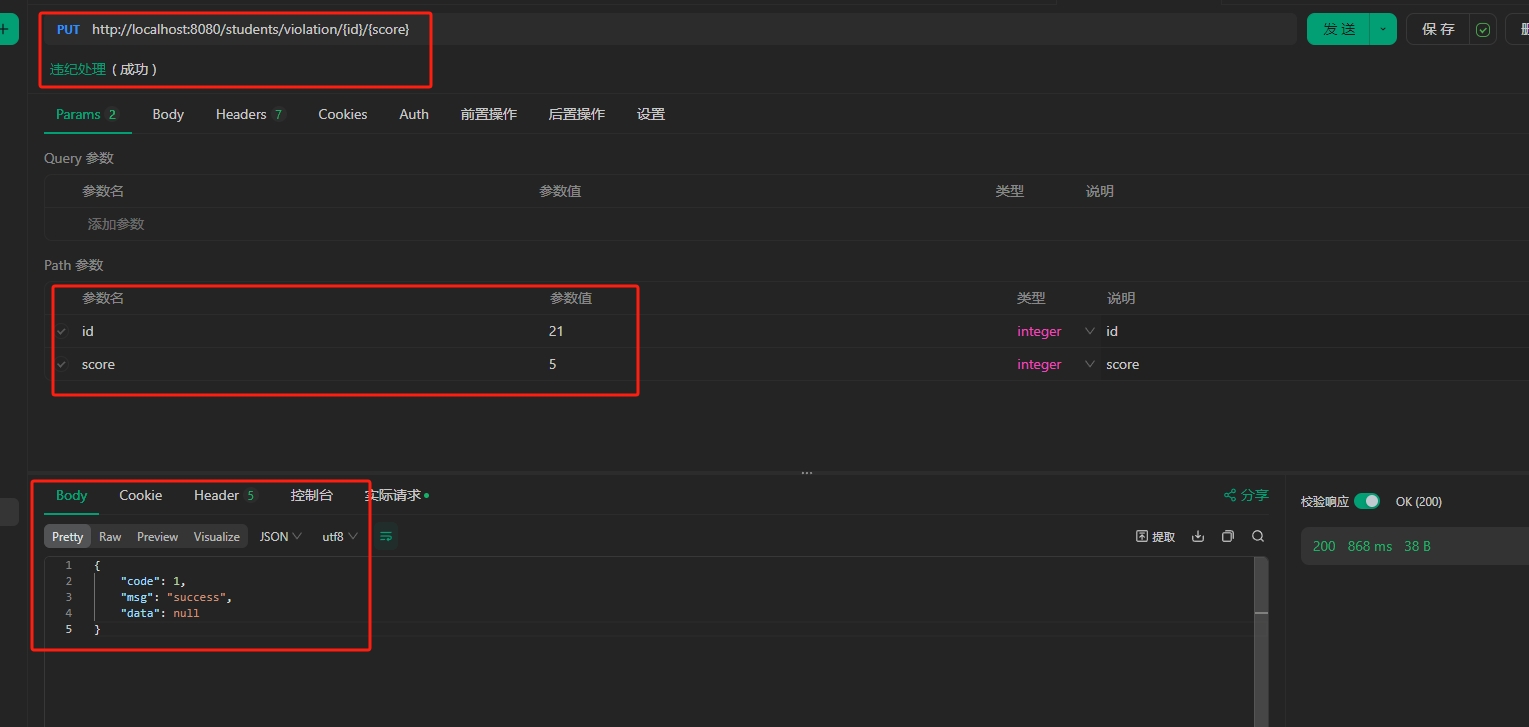Open the utf8 encoding dropdown

click(339, 537)
